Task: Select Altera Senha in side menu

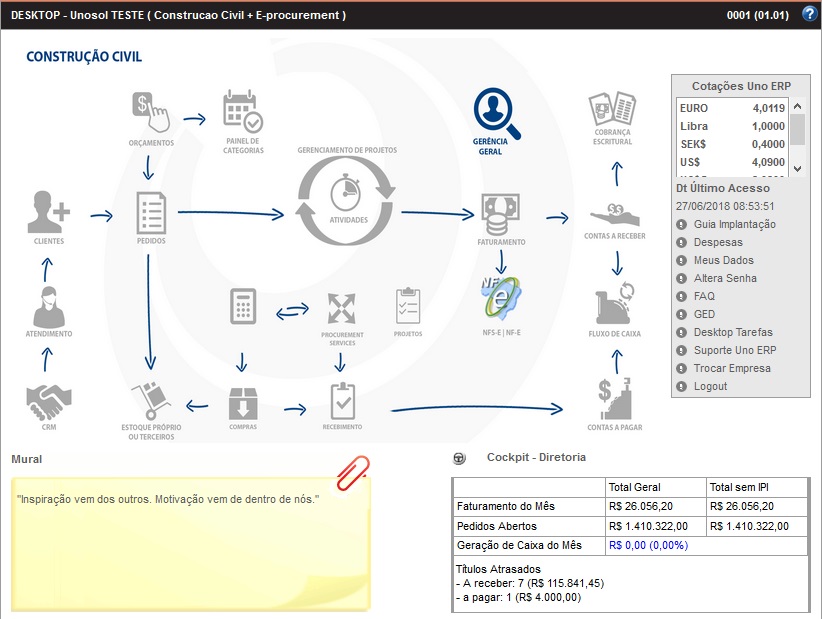Action: coord(725,278)
